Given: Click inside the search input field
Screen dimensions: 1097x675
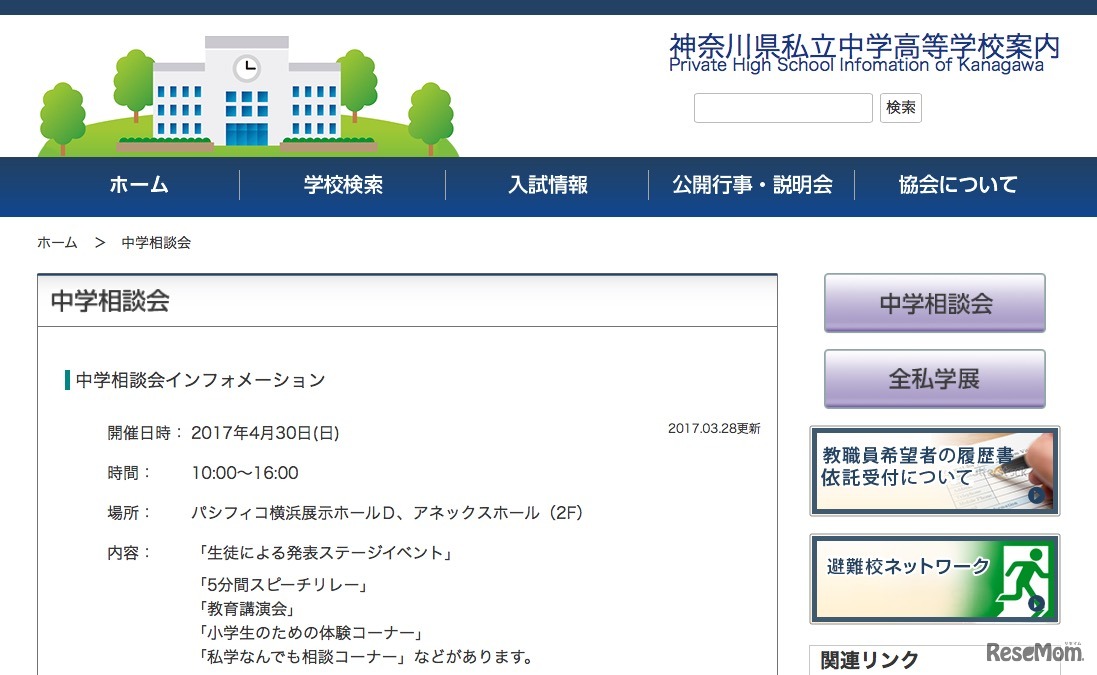Looking at the screenshot, I should click(x=783, y=107).
